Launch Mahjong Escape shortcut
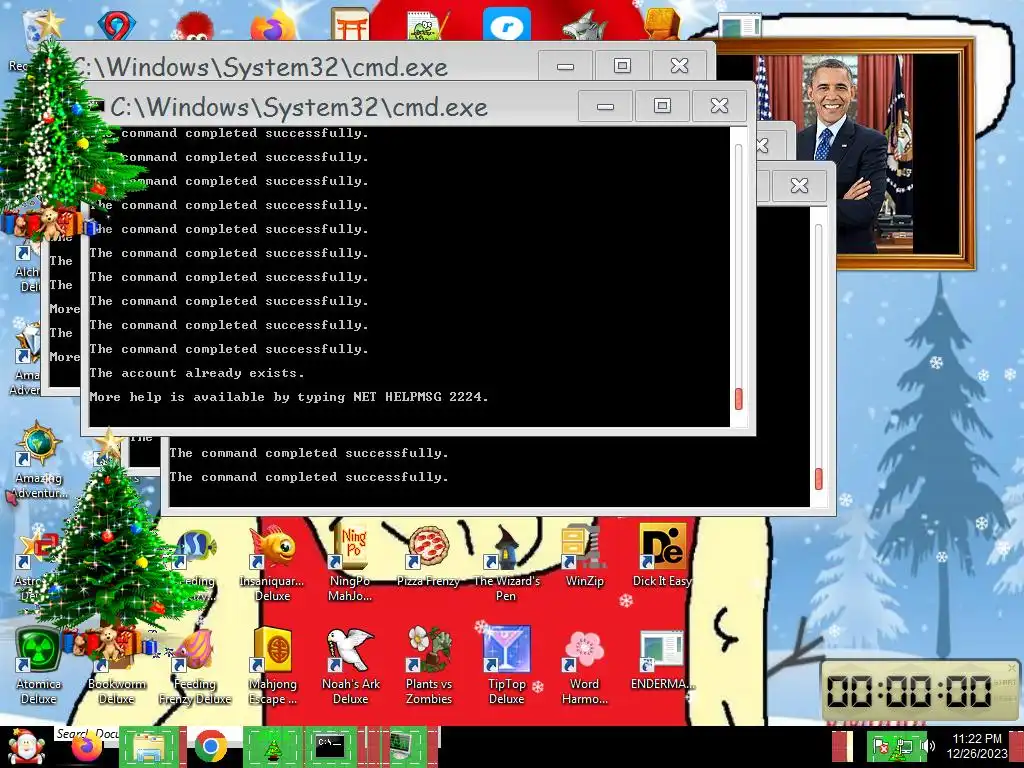This screenshot has width=1024, height=768. click(272, 665)
